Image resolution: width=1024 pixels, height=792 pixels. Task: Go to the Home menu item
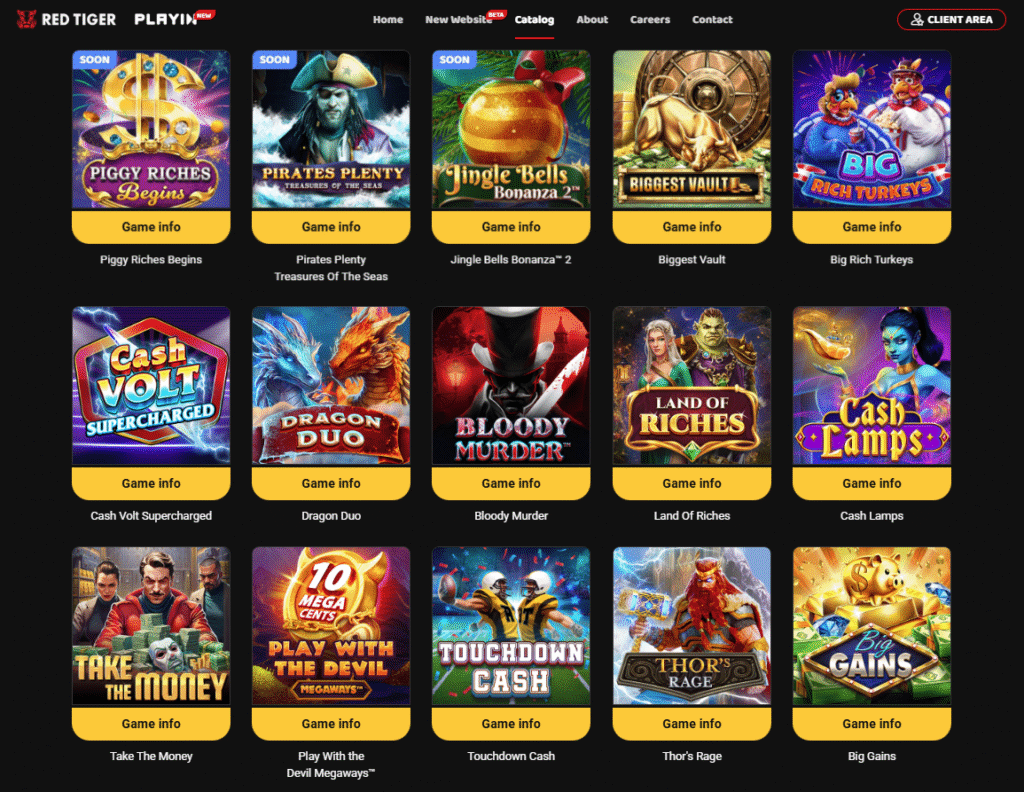point(388,20)
